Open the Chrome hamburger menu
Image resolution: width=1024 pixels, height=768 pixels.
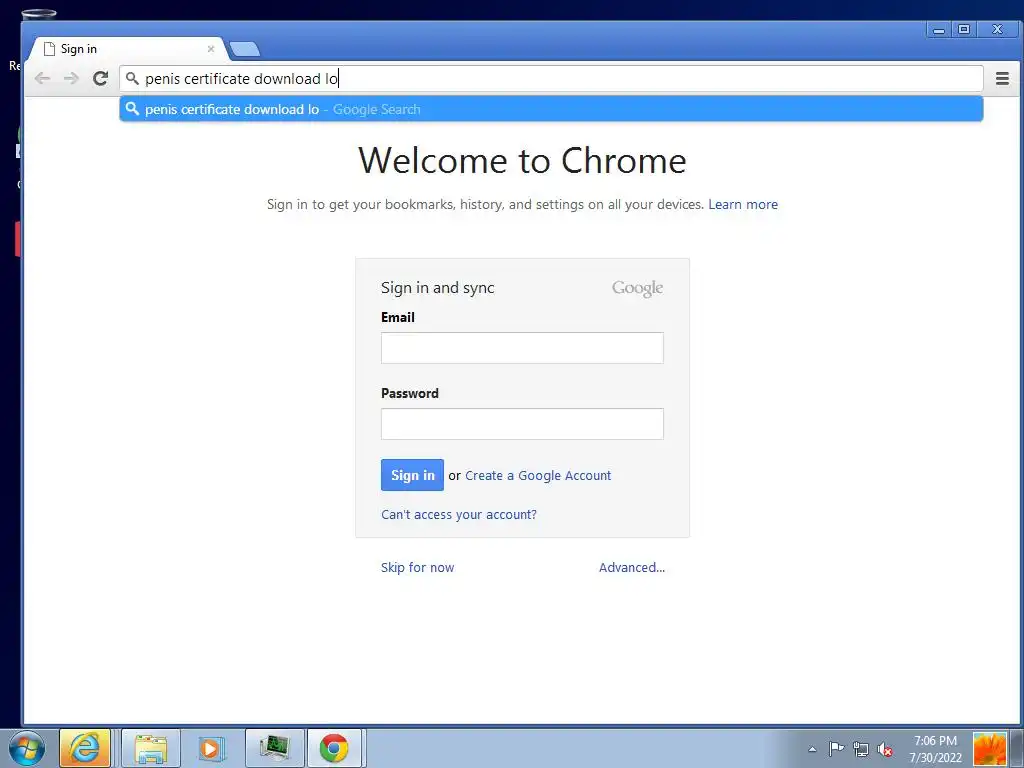point(1002,79)
